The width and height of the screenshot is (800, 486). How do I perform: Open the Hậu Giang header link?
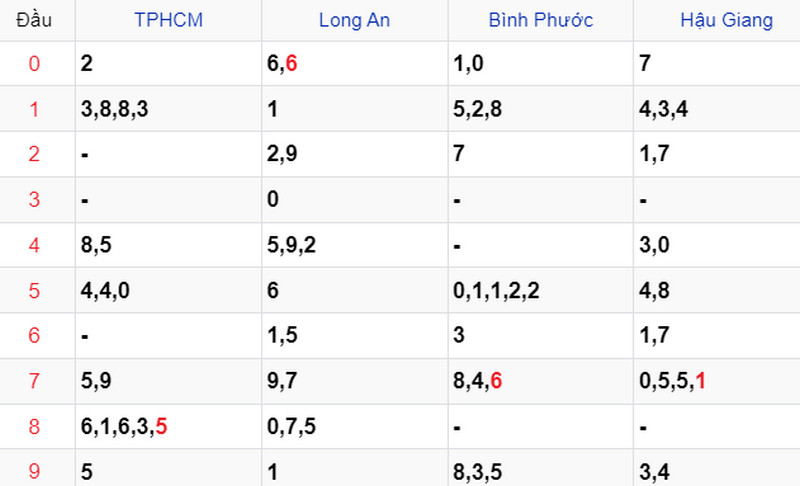(x=727, y=20)
